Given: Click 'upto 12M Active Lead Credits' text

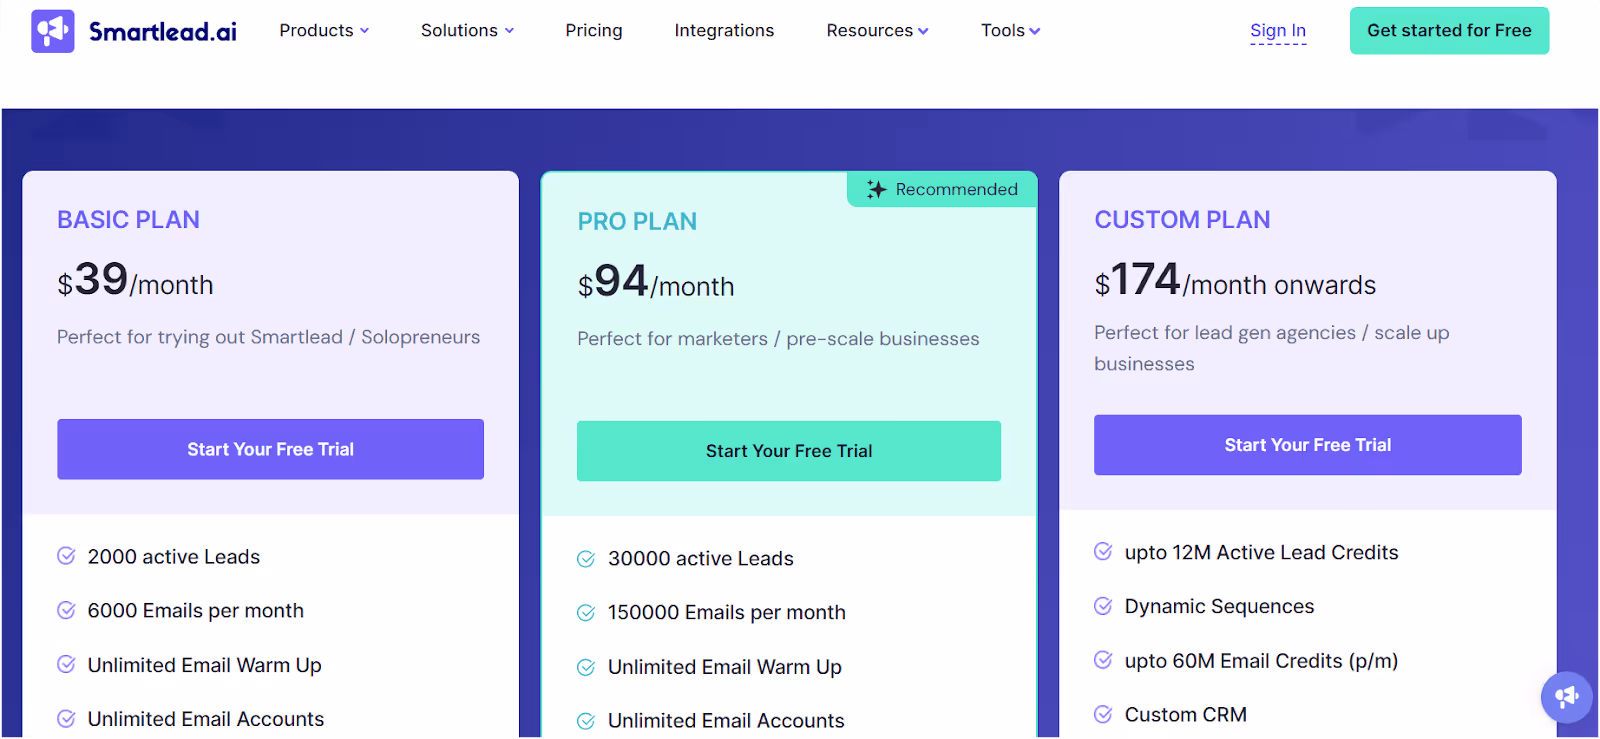Looking at the screenshot, I should (x=1261, y=553).
